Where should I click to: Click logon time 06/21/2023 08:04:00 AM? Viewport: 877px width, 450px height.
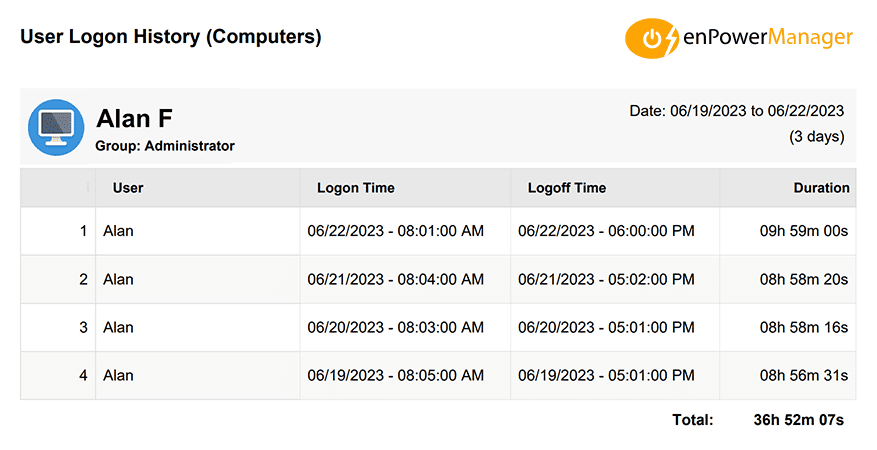click(395, 280)
